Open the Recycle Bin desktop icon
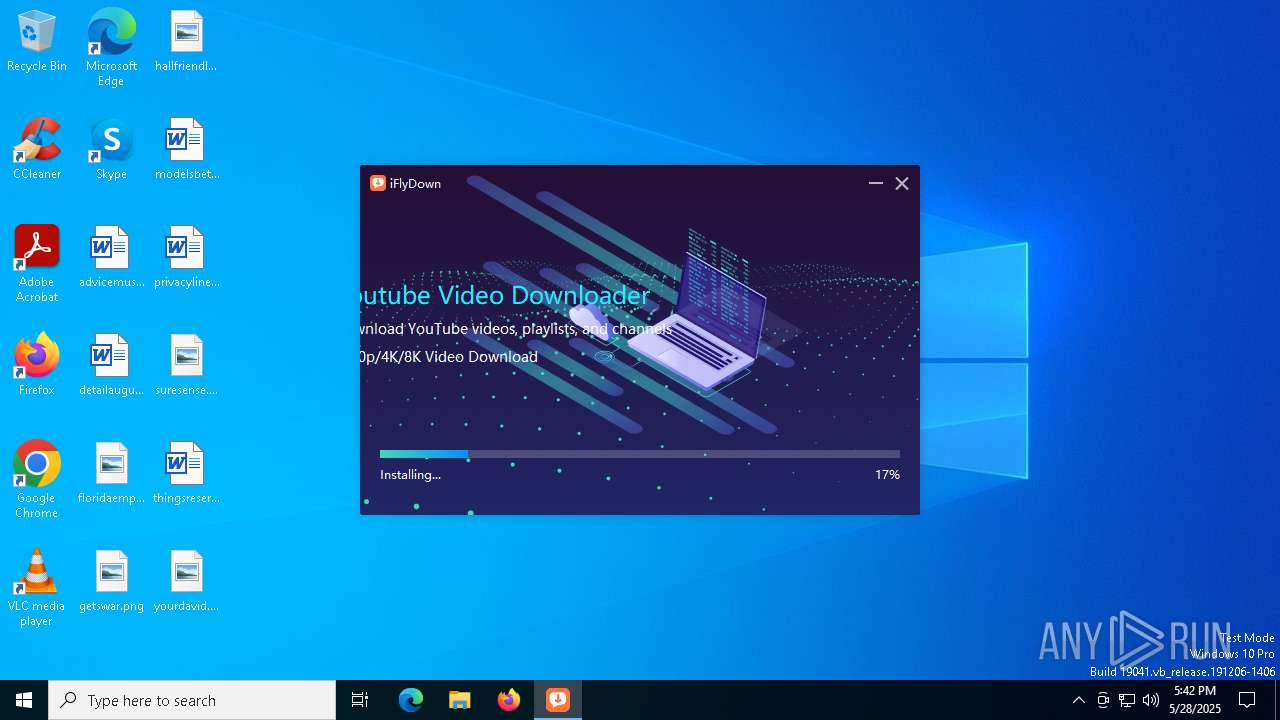This screenshot has width=1280, height=720. (x=37, y=42)
